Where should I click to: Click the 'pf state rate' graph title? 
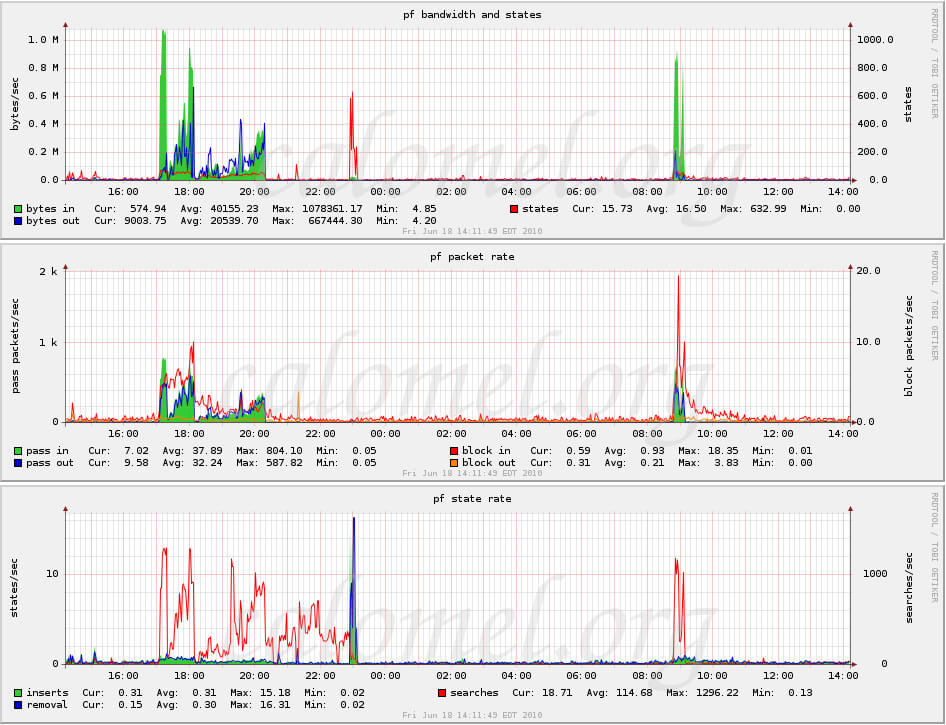472,499
